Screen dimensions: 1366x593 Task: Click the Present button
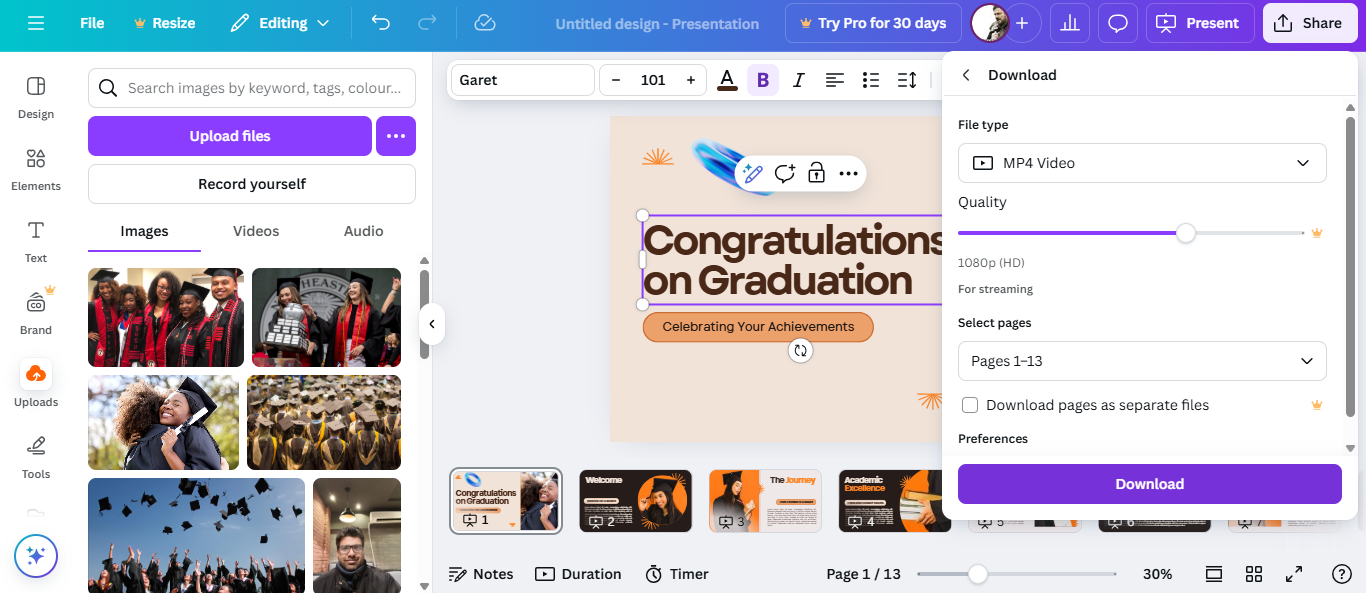(x=1198, y=23)
